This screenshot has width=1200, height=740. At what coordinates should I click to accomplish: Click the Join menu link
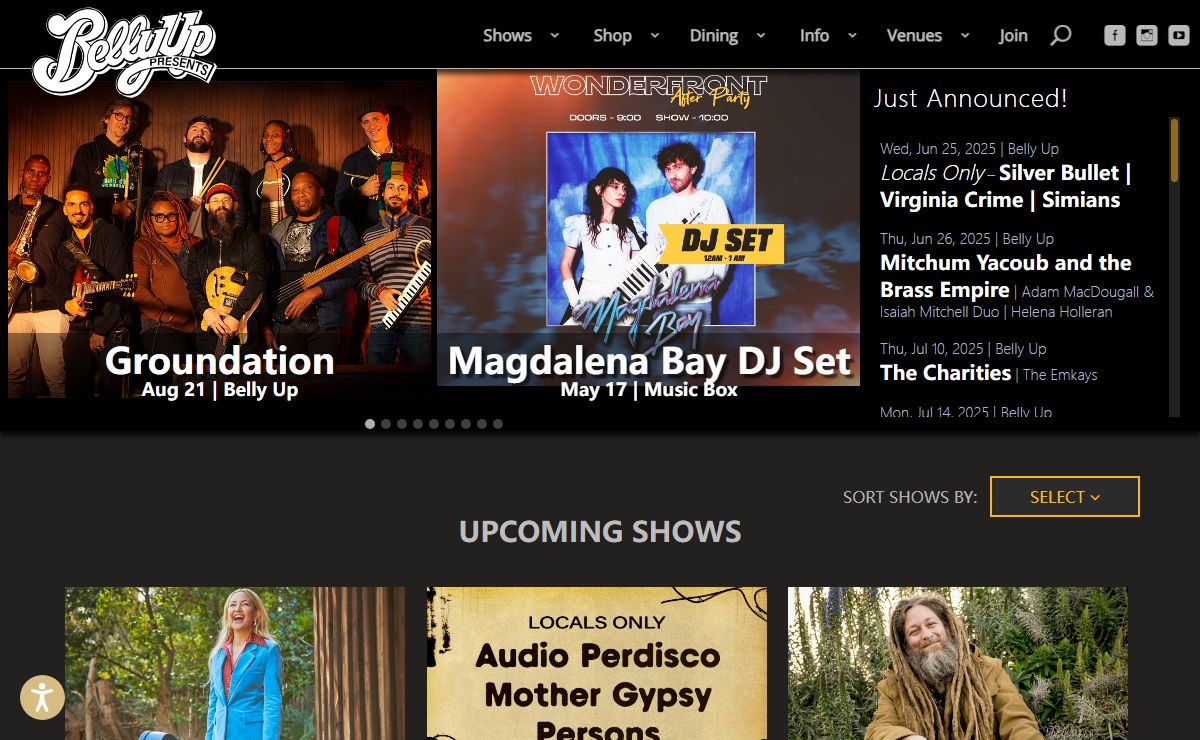1013,35
